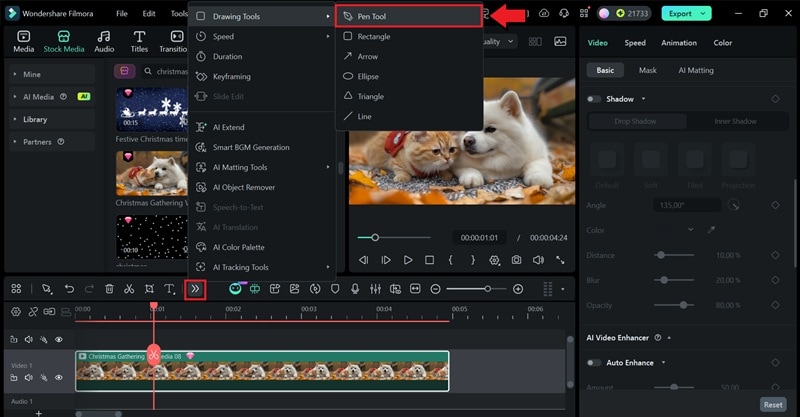800x417 pixels.
Task: Select Christmas Gathering clip on timeline
Action: [x=262, y=371]
